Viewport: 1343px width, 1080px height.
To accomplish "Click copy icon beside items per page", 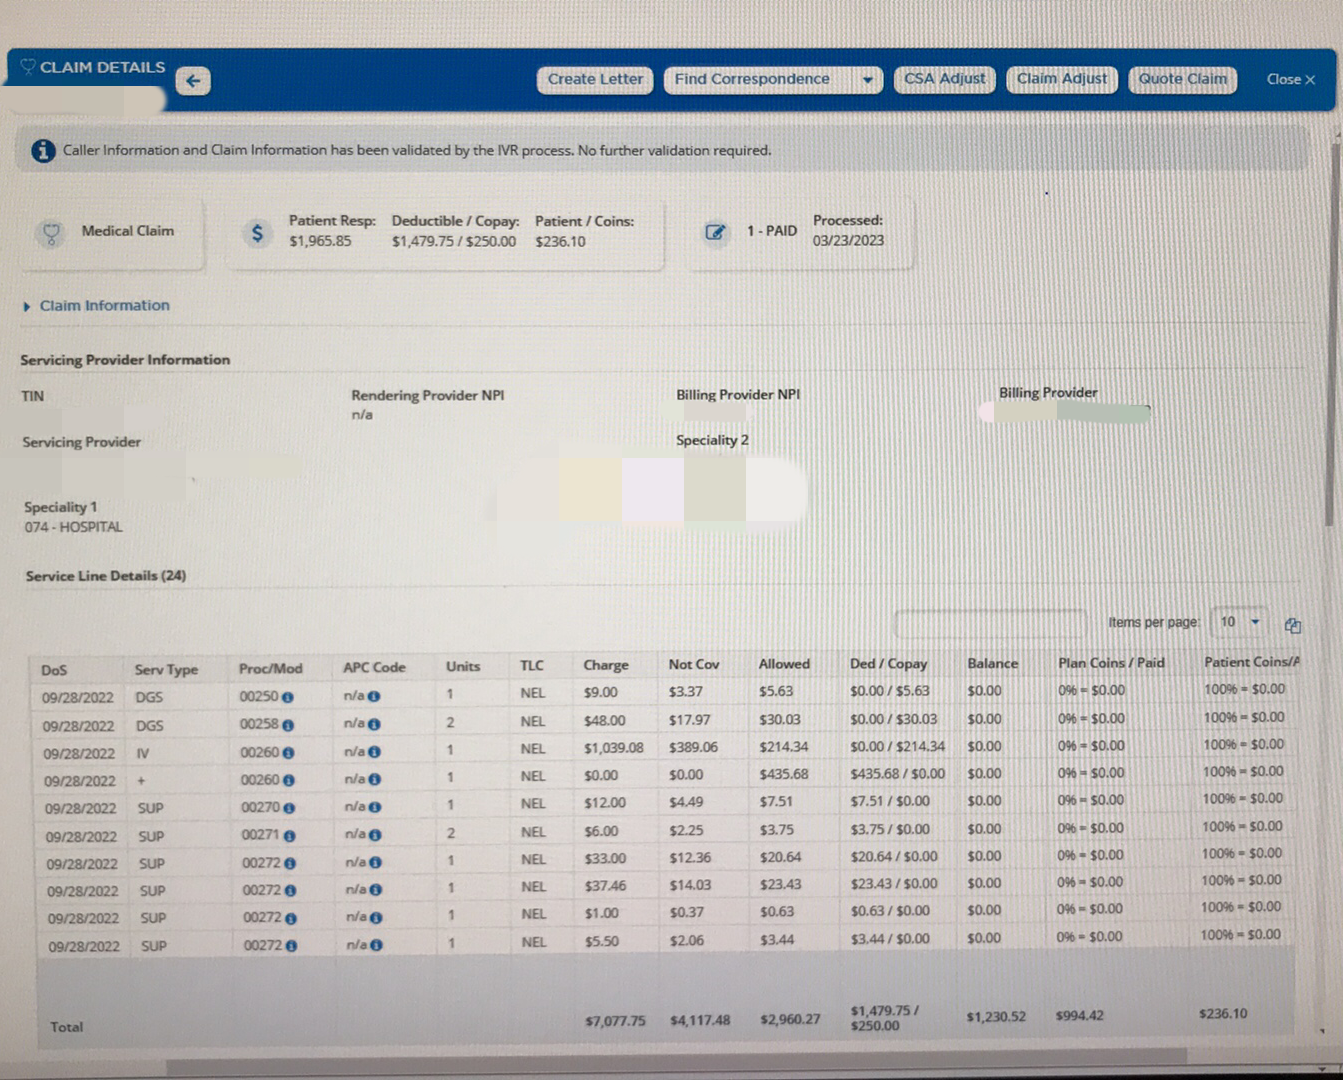I will [1293, 625].
